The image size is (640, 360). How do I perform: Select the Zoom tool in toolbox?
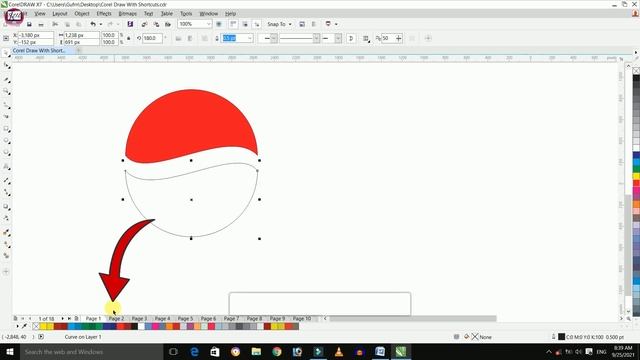6,91
